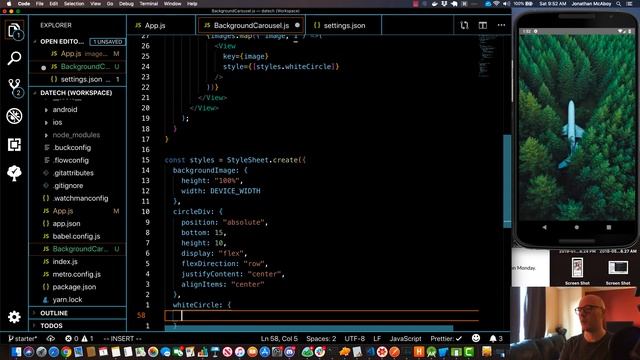Click the Wi-Fi icon in menu bar

coord(497,4)
